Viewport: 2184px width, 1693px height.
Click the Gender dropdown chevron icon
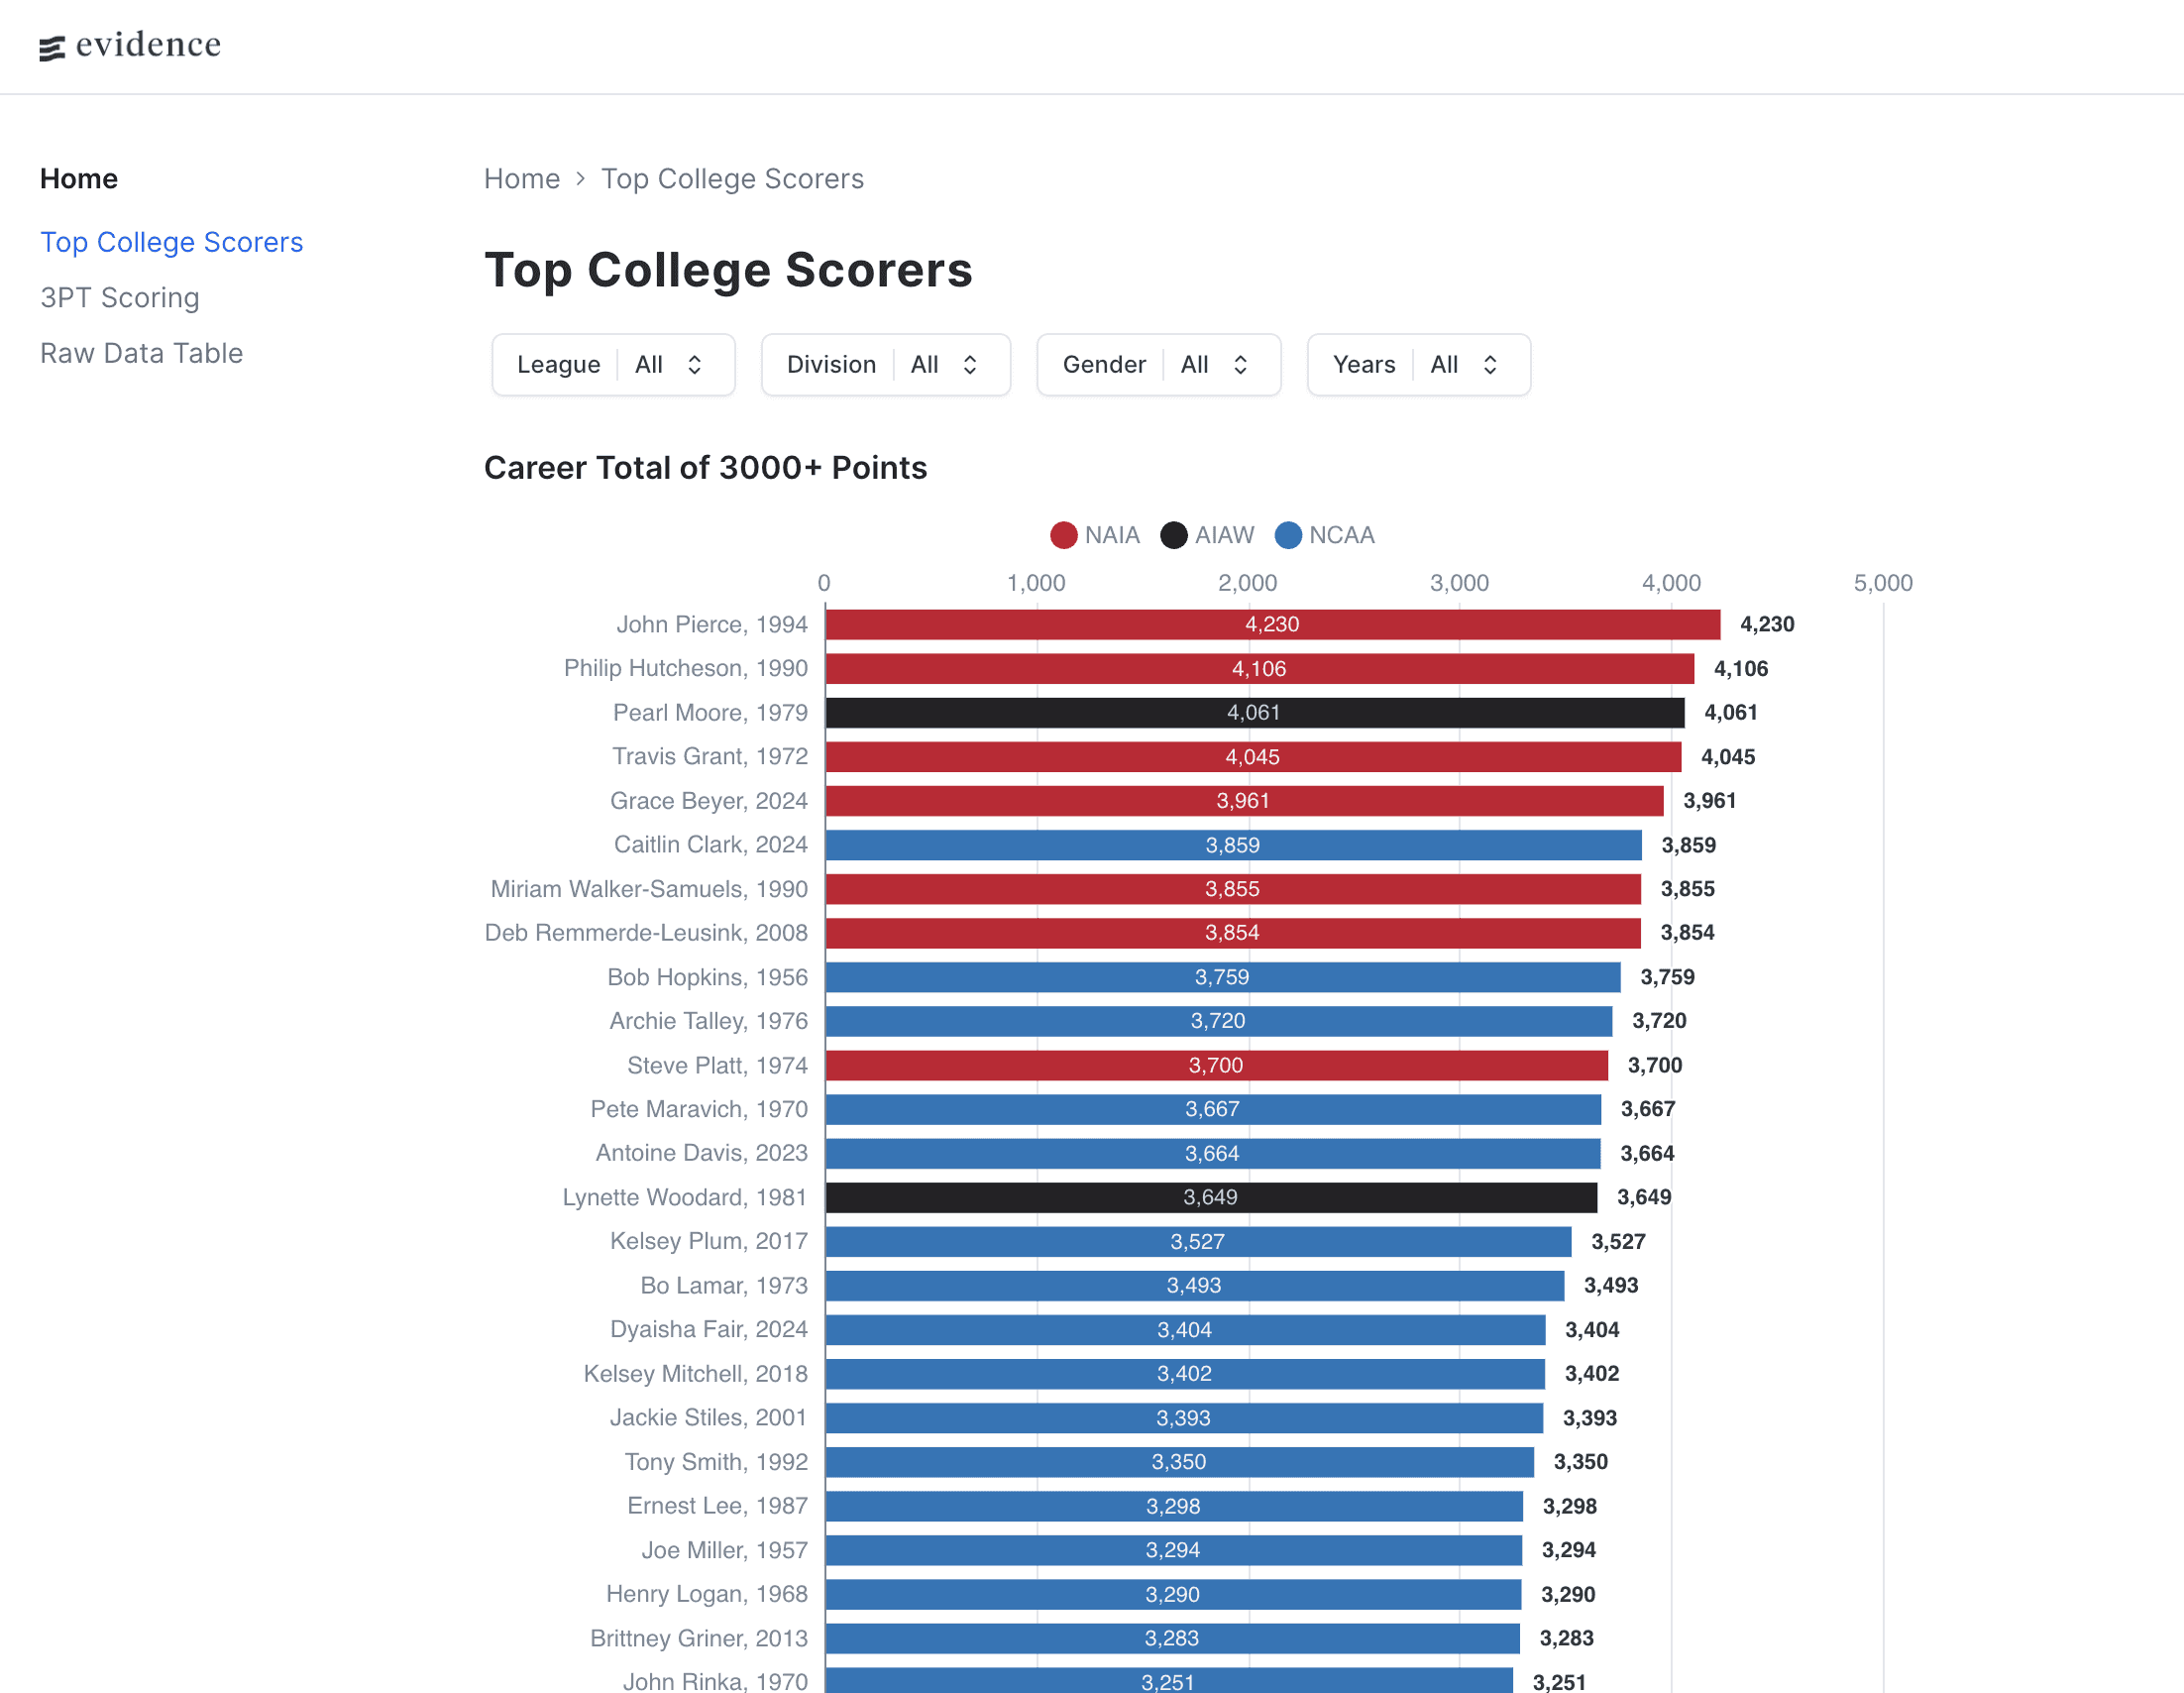1240,365
